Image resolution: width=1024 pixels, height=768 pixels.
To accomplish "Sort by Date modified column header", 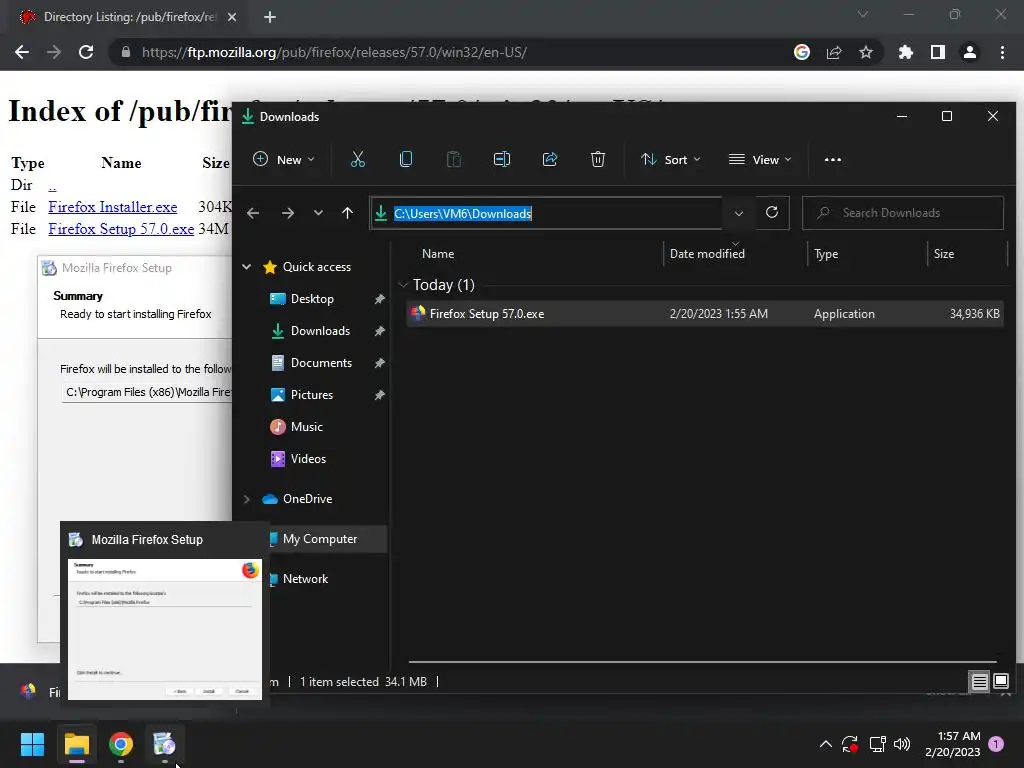I will [x=707, y=253].
